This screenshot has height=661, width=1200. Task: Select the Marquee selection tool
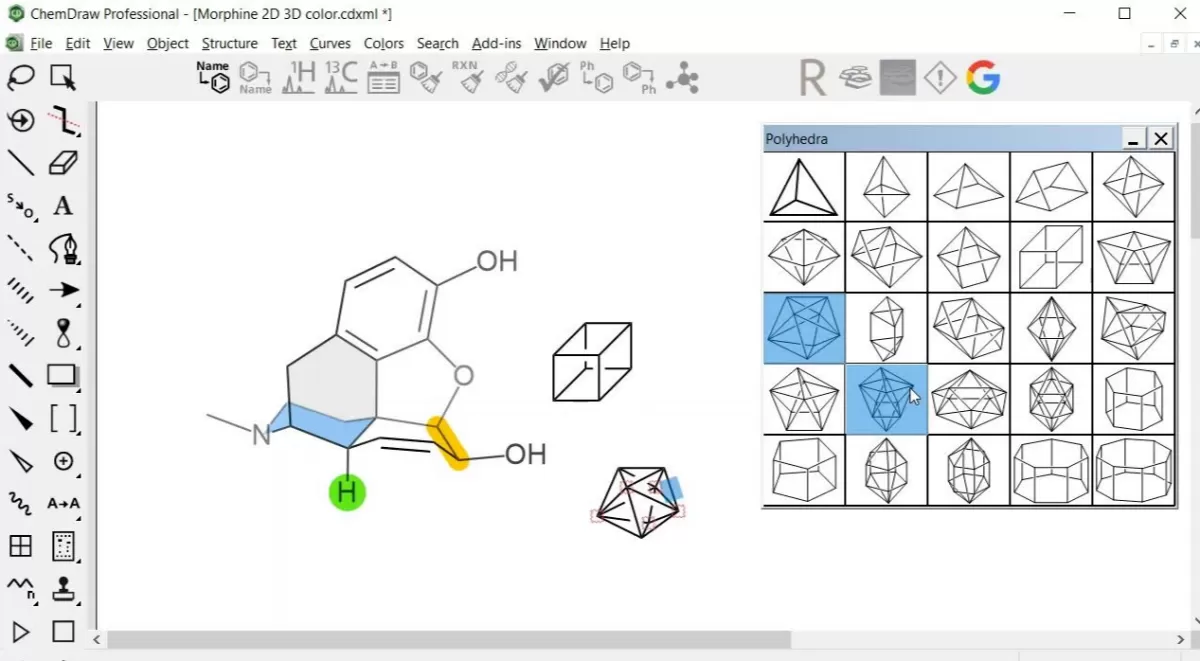pos(63,77)
